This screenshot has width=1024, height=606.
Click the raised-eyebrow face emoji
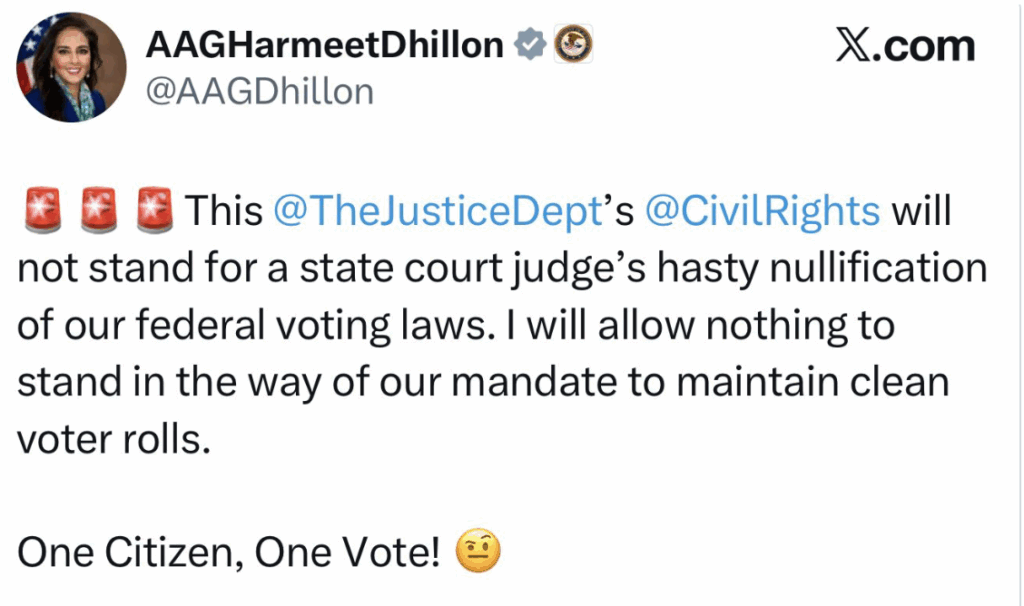[x=477, y=550]
